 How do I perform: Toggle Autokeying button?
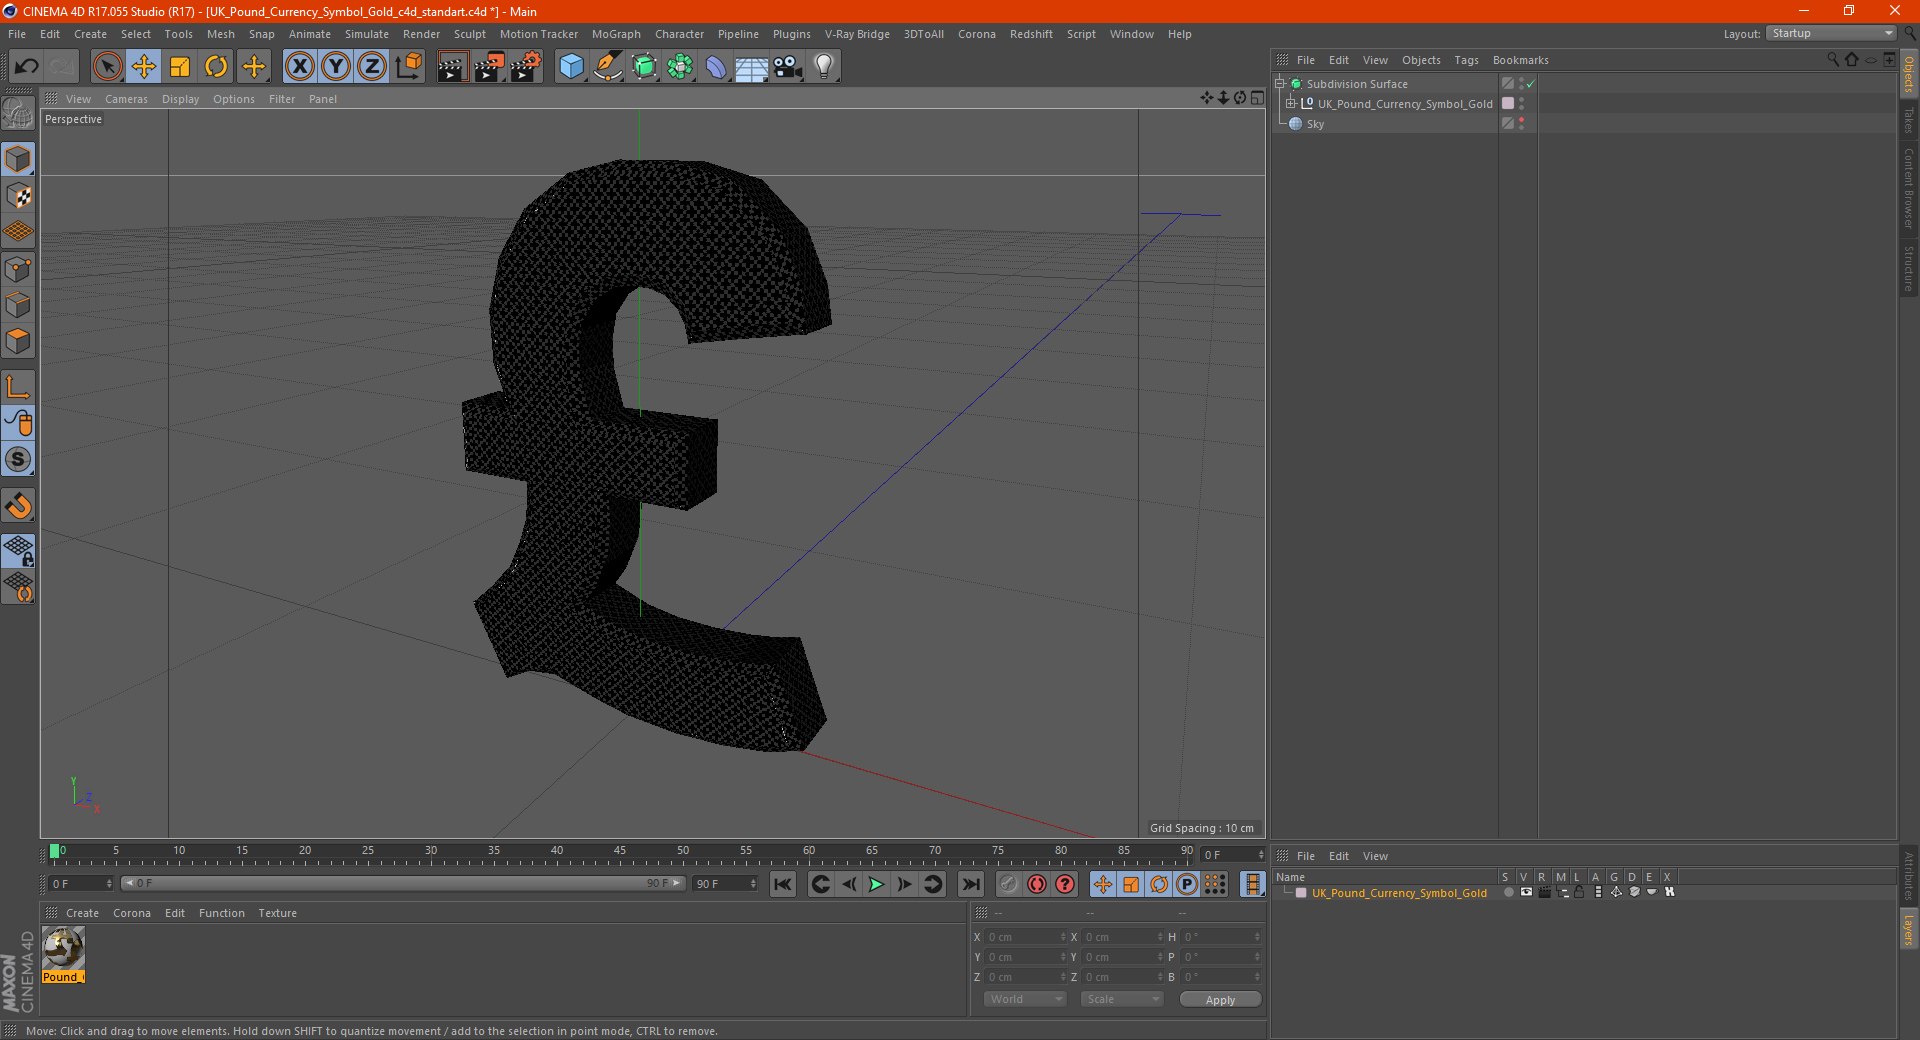(1037, 884)
